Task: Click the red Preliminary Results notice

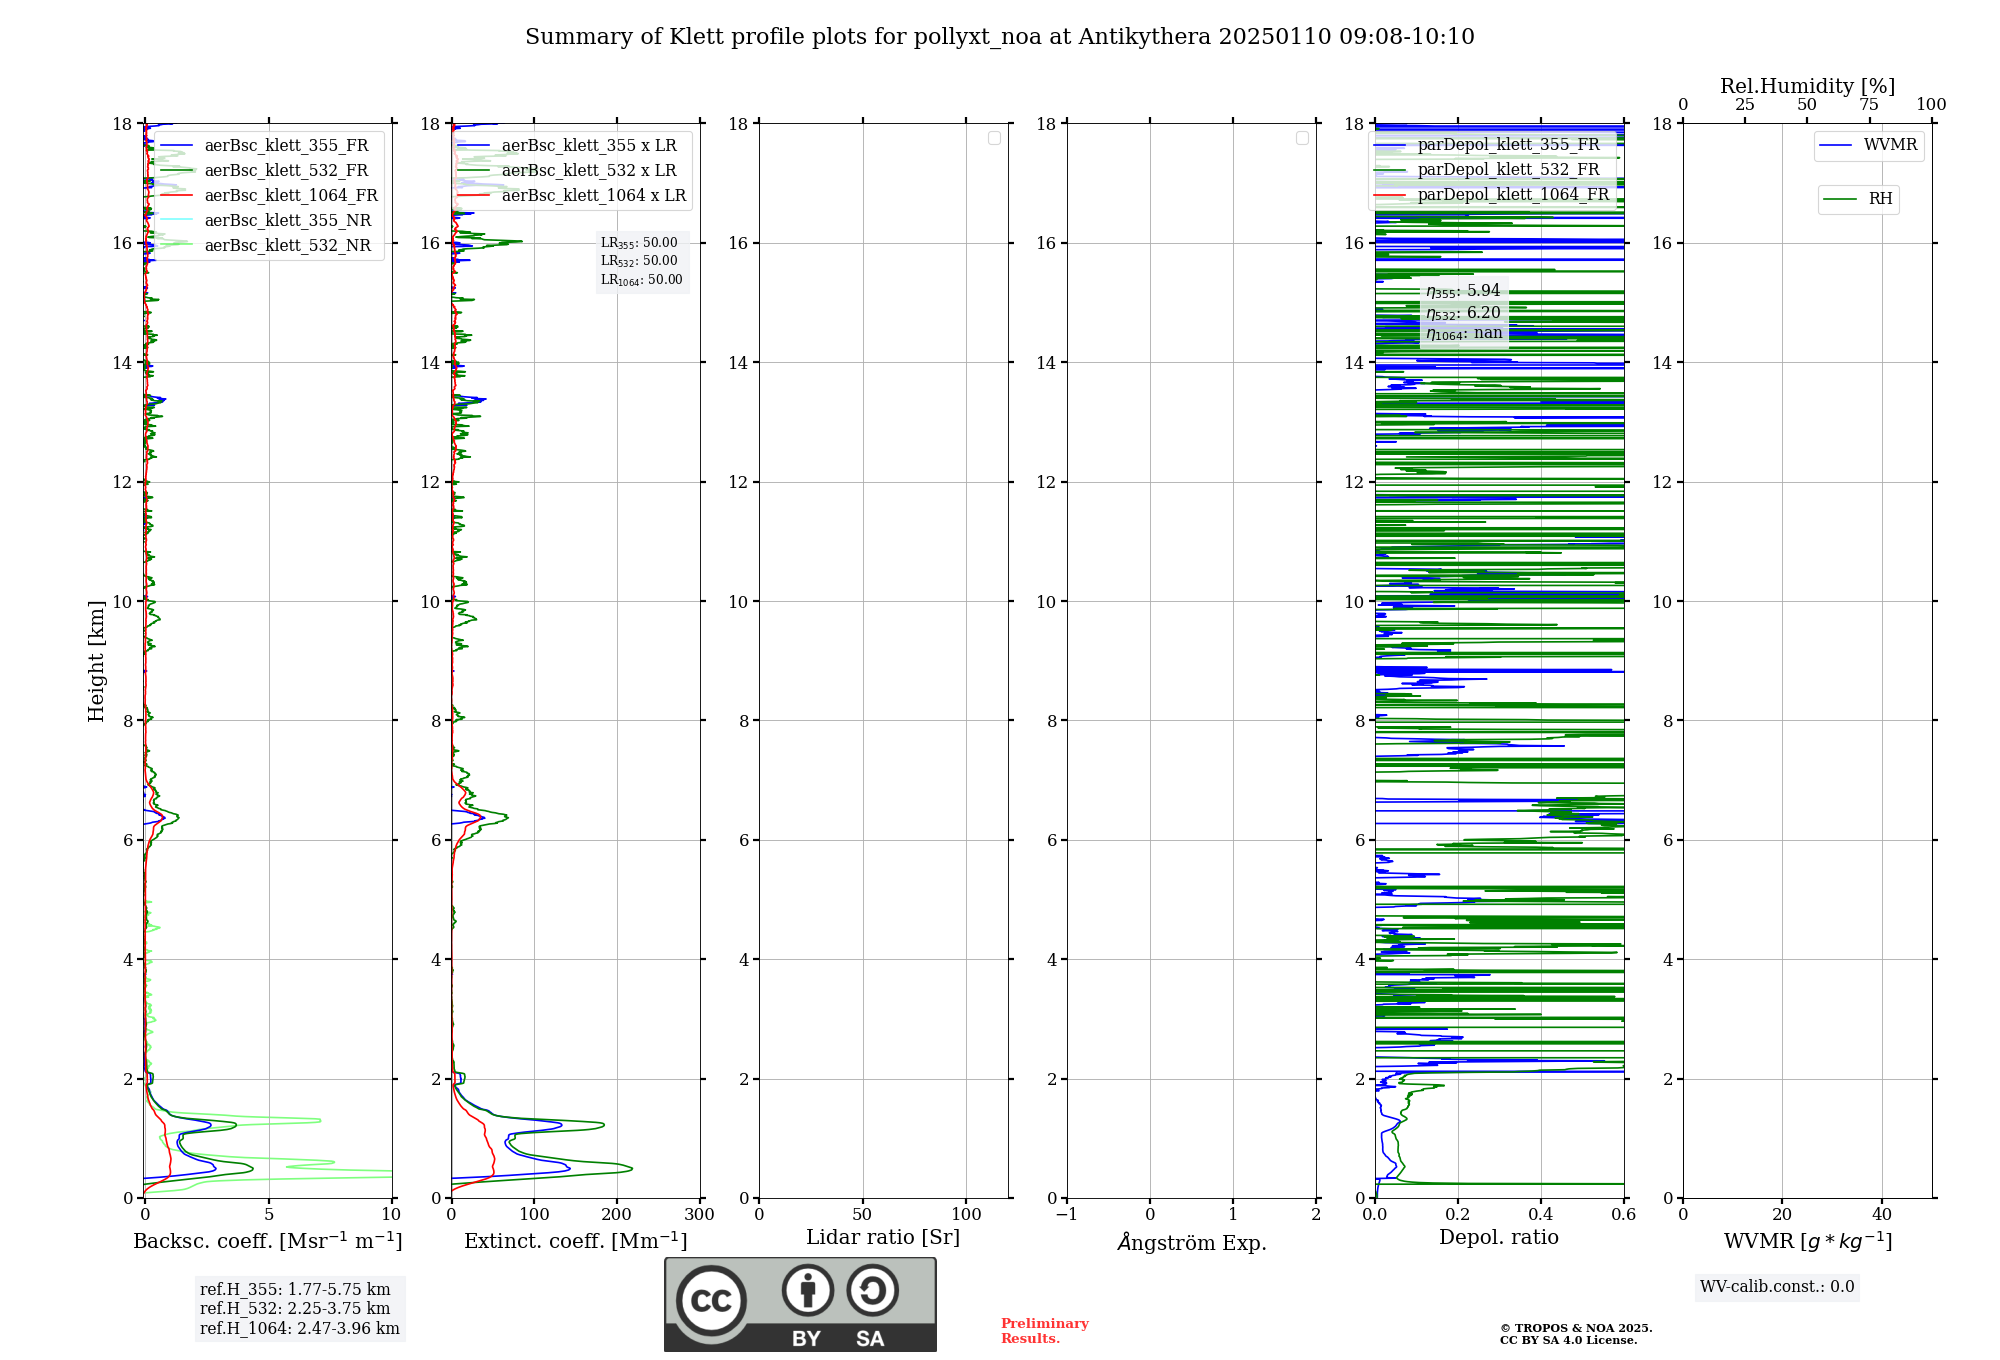Action: (1045, 1331)
